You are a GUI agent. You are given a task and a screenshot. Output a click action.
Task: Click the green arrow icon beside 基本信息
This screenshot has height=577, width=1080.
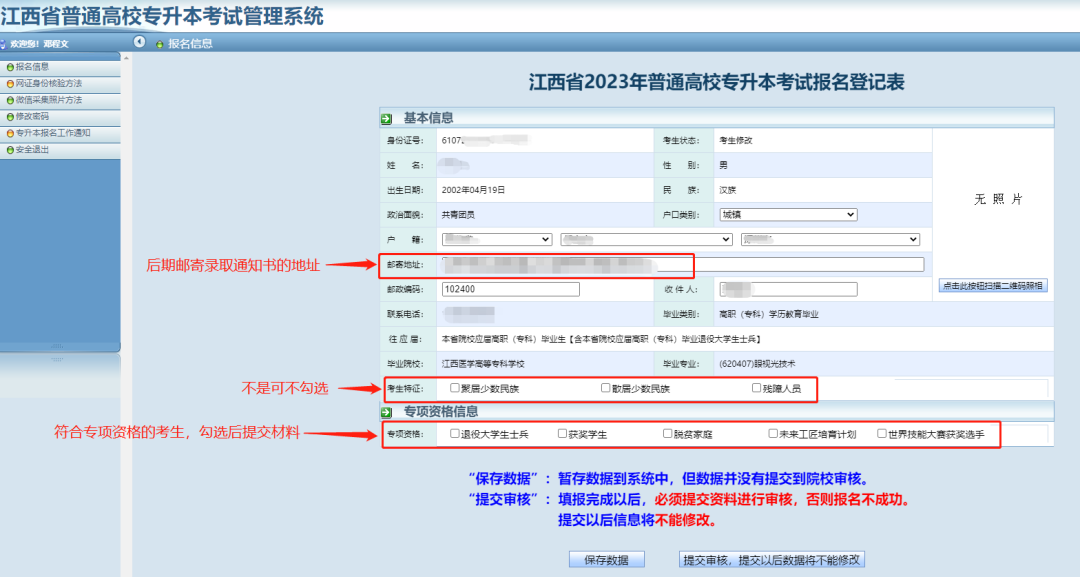point(386,118)
